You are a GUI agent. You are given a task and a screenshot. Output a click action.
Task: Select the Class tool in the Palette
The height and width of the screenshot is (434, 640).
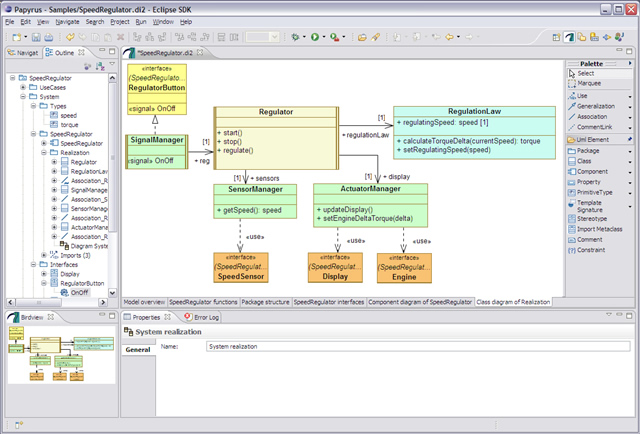tap(584, 160)
